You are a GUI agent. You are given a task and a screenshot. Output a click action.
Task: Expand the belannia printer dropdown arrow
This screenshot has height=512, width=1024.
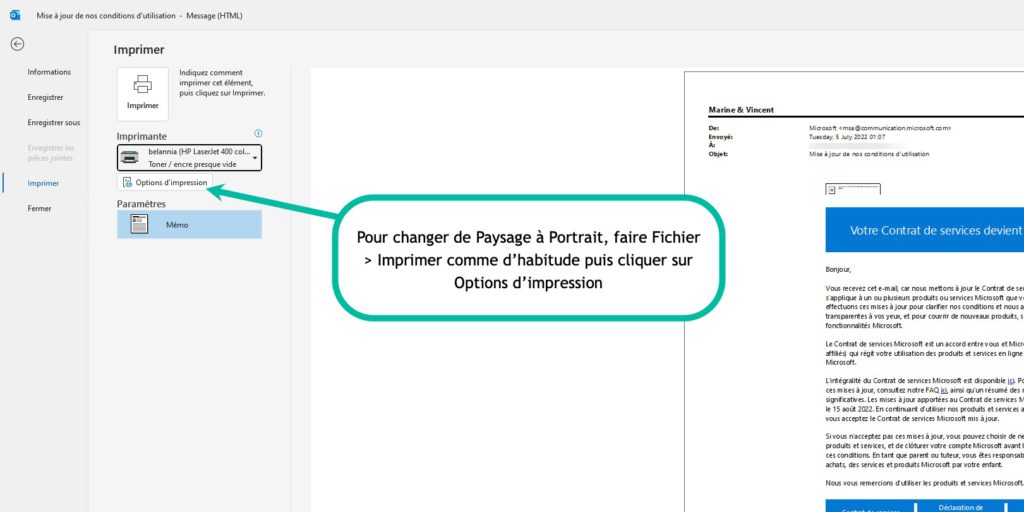coord(255,157)
